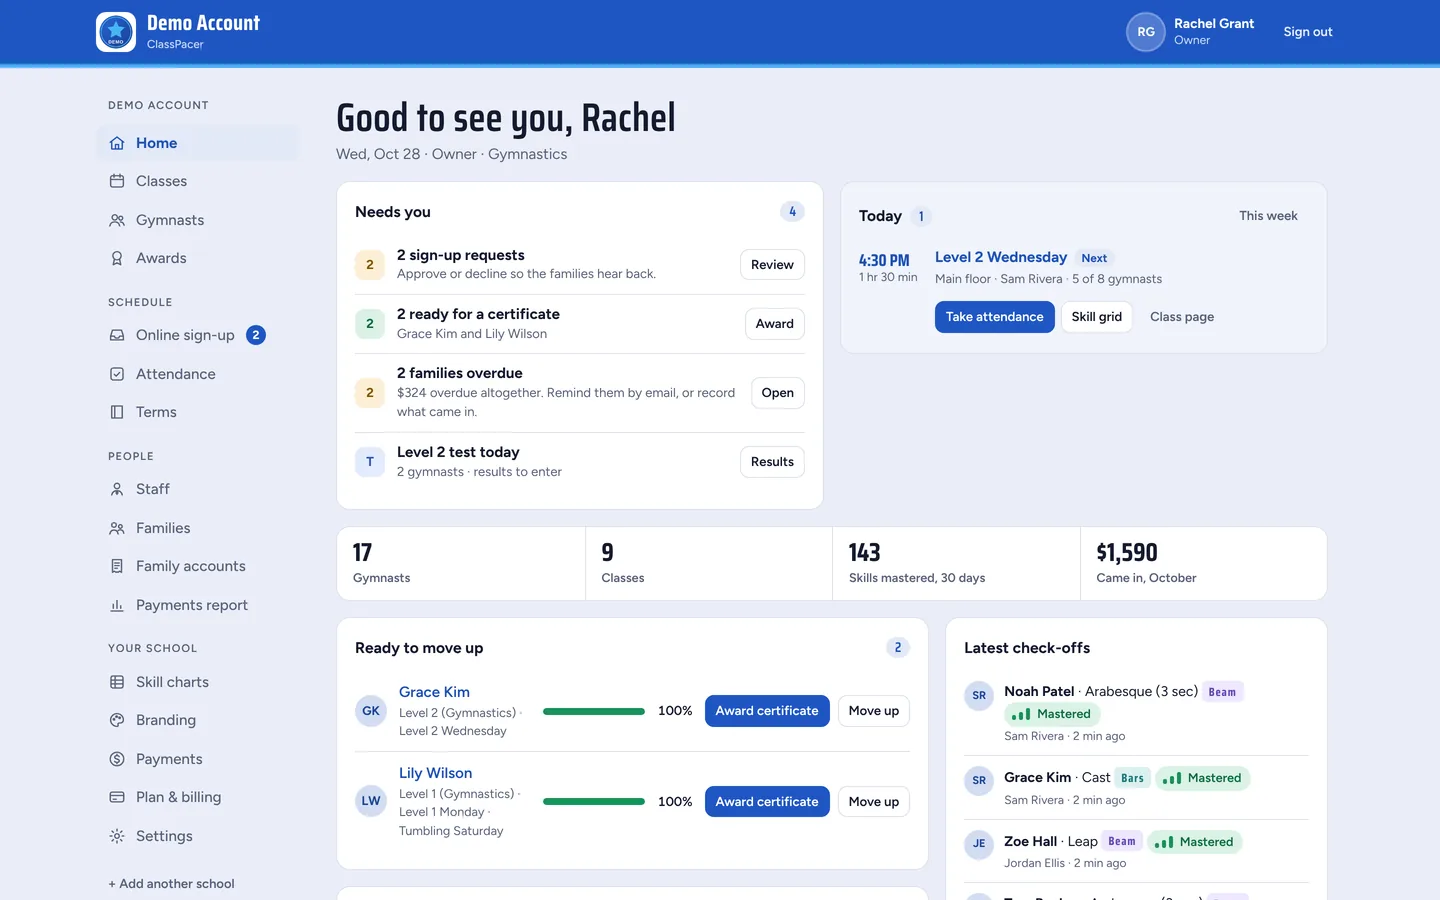This screenshot has height=900, width=1440.
Task: Click the 143 Skills mastered stat card
Action: 956,564
